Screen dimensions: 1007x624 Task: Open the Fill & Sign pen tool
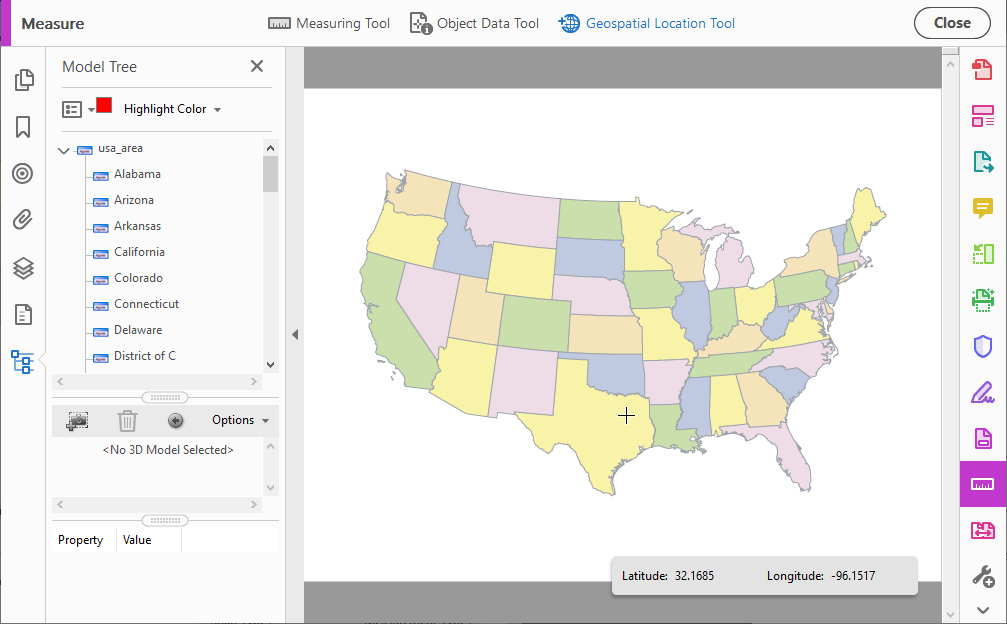(x=983, y=392)
